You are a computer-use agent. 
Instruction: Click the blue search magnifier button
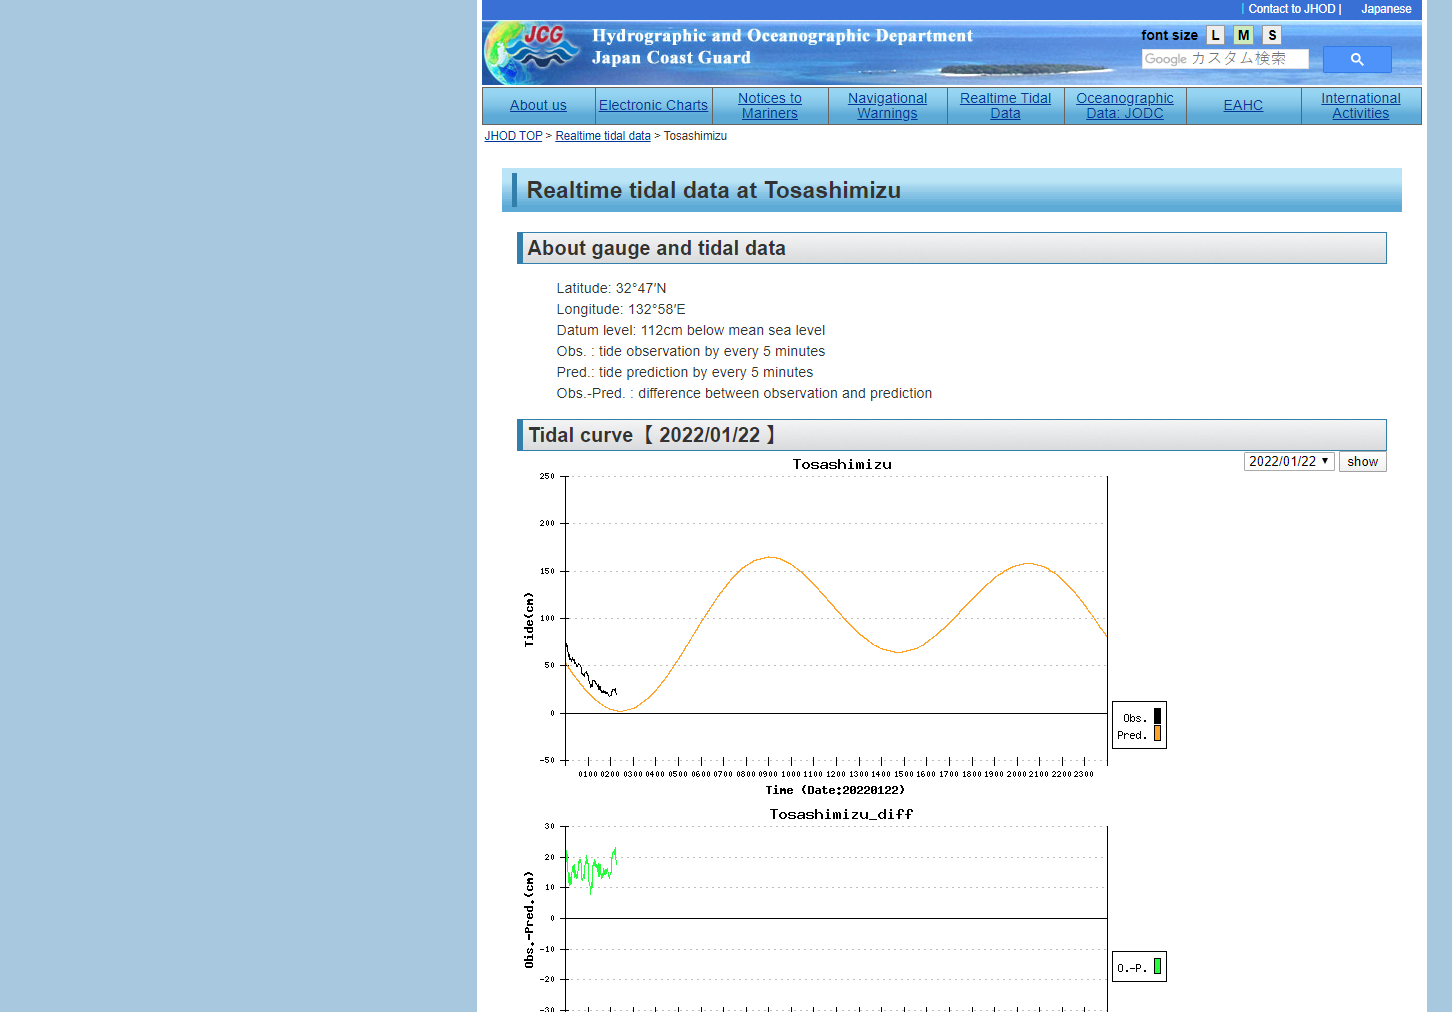coord(1357,59)
